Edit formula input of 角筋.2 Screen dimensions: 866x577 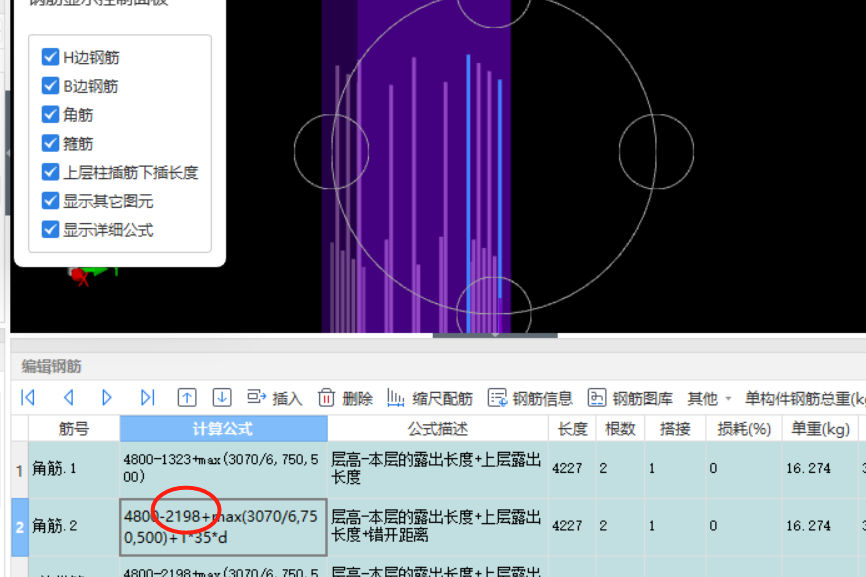tap(223, 527)
